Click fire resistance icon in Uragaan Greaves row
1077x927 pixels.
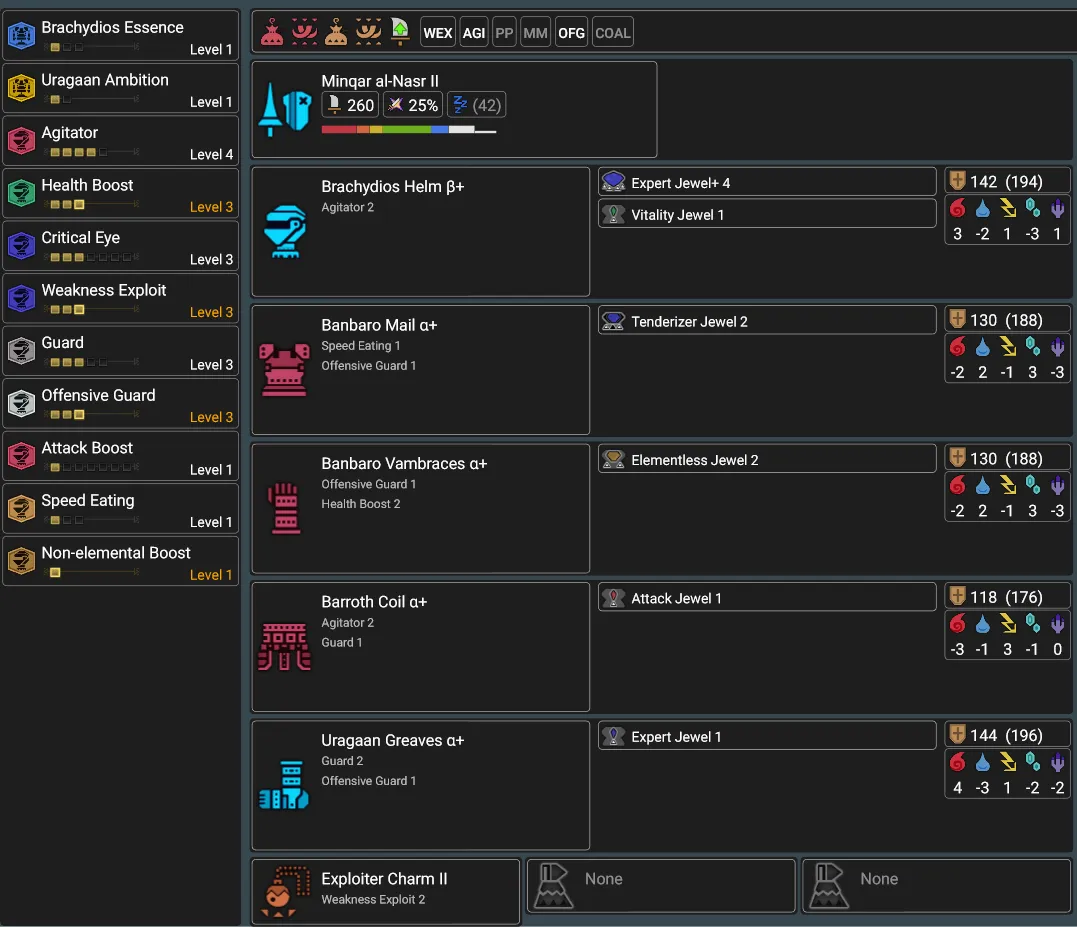coord(957,762)
